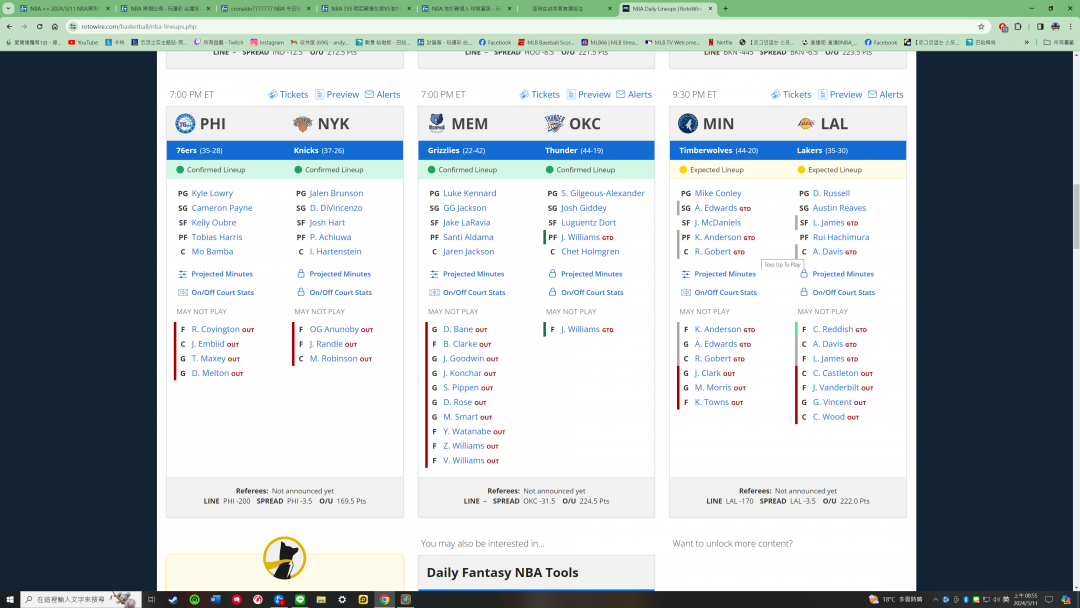Click J. Embiid in May Not Play list

coord(208,344)
